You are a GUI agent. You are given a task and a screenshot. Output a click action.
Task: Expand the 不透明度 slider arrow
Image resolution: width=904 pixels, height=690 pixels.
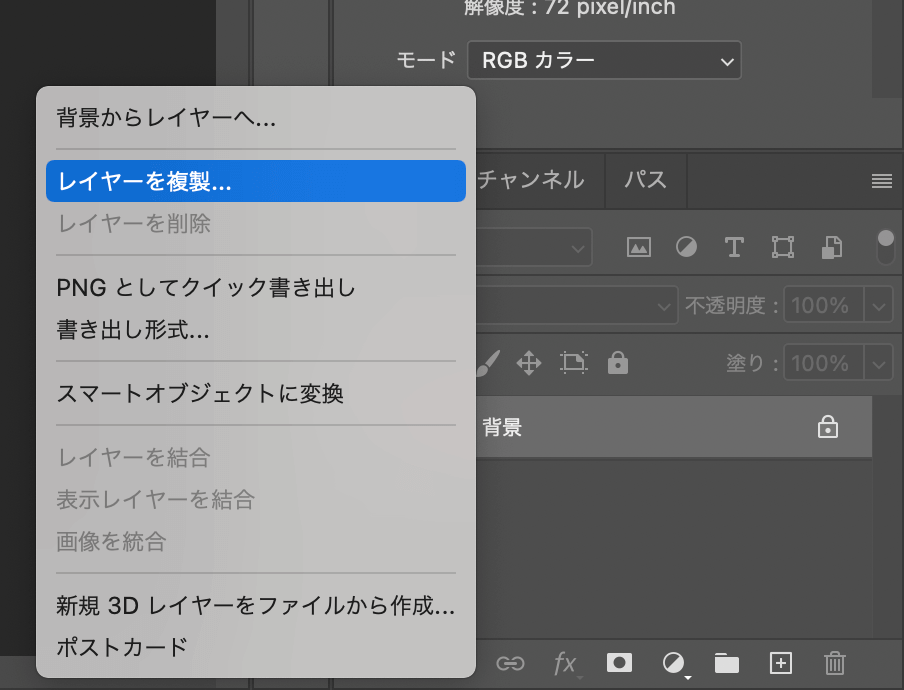coord(879,305)
